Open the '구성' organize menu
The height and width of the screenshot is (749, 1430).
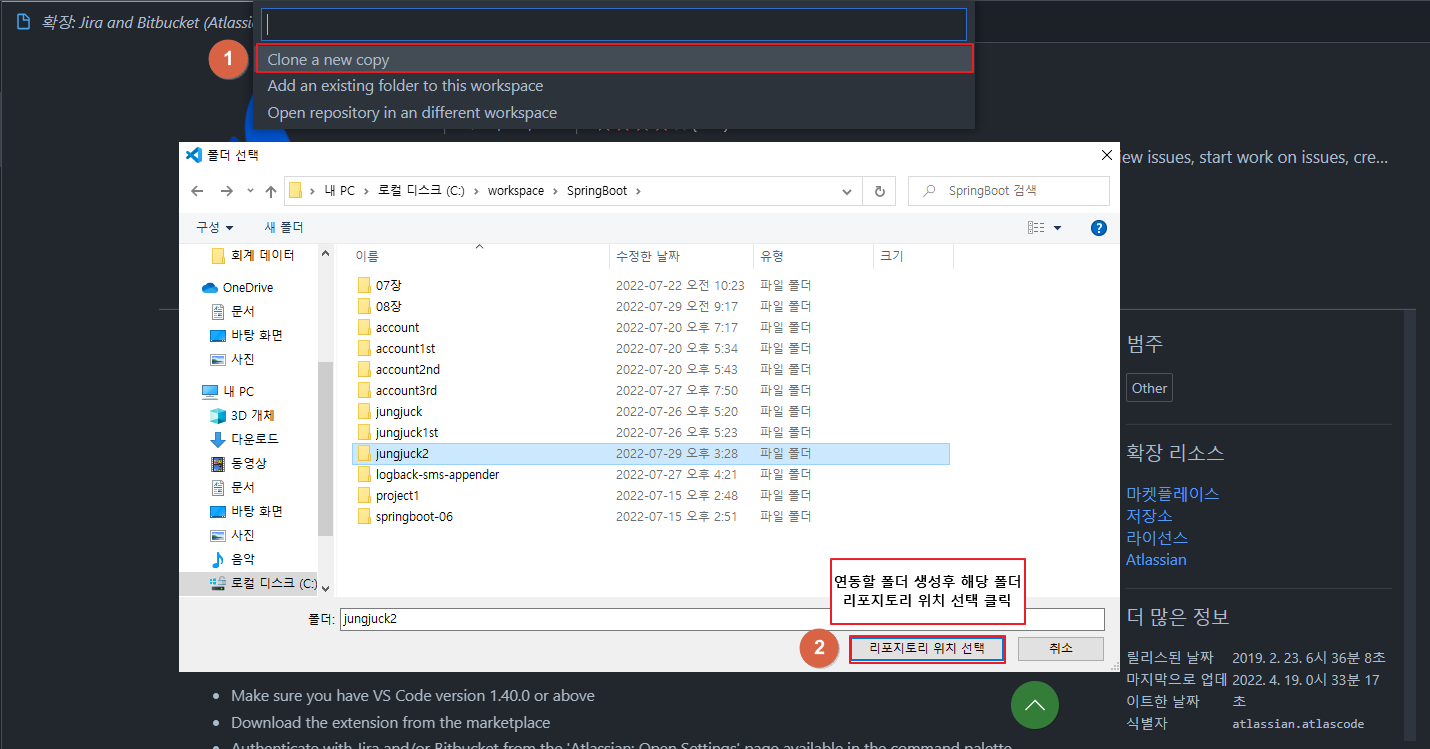(x=214, y=228)
